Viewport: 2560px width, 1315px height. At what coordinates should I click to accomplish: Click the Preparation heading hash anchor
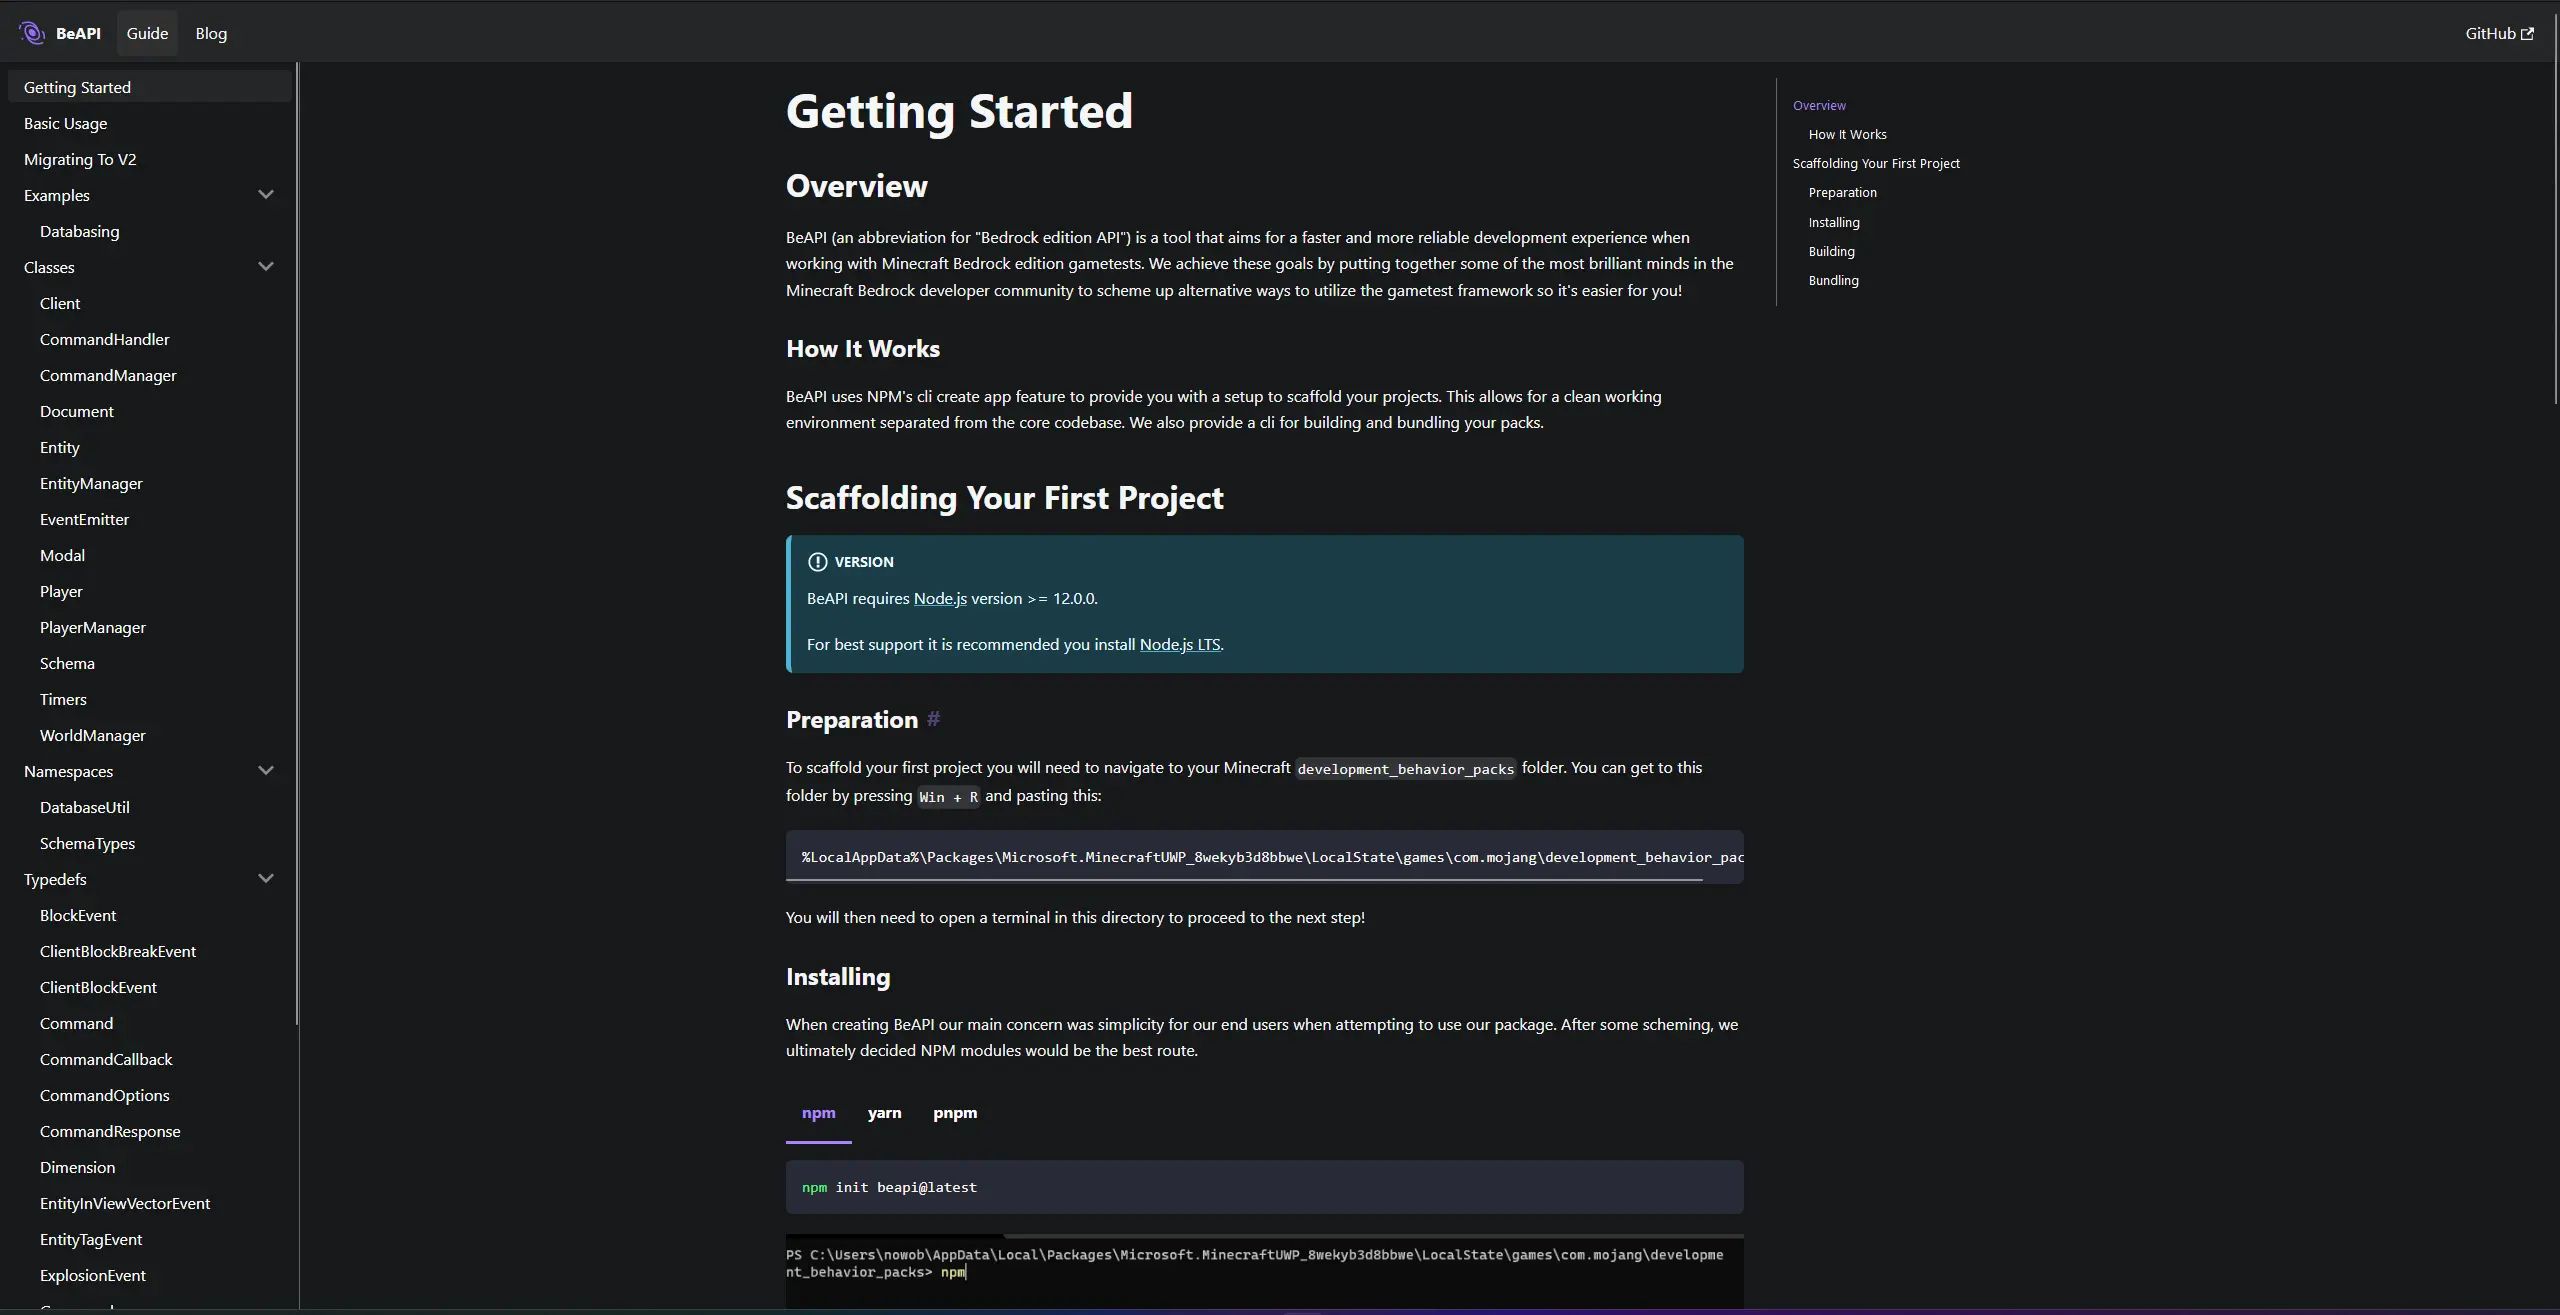933,719
